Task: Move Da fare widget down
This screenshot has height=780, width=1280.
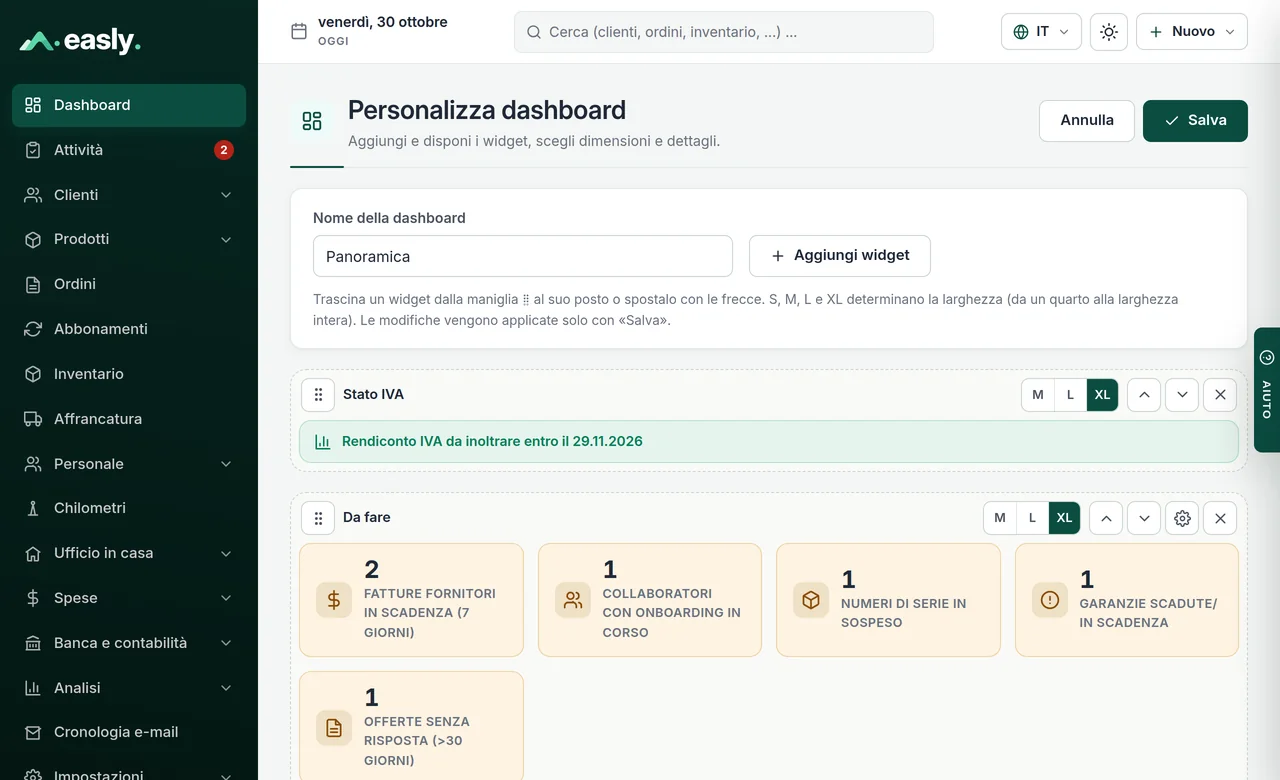Action: pos(1144,518)
